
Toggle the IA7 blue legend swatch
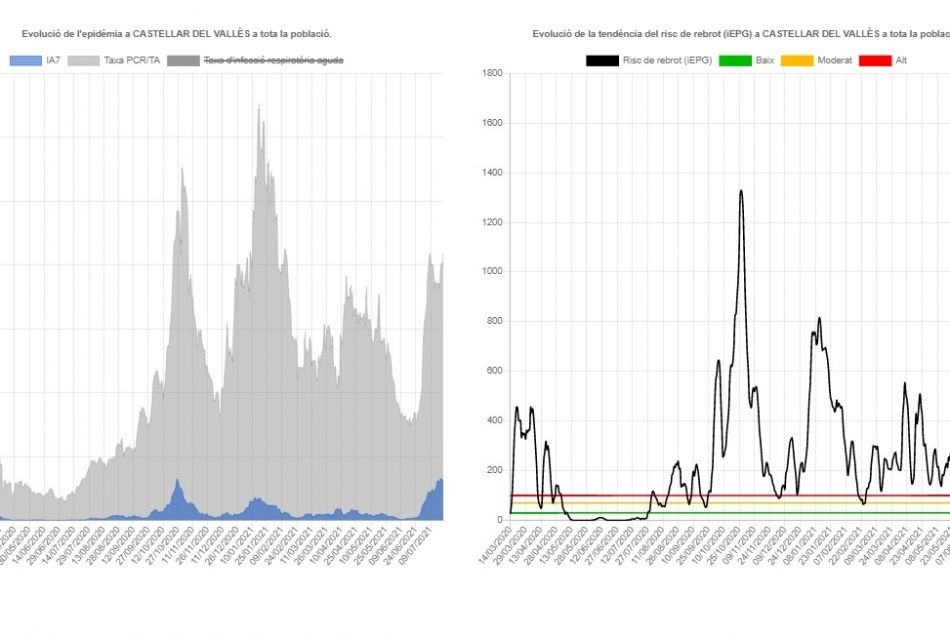[x=25, y=61]
